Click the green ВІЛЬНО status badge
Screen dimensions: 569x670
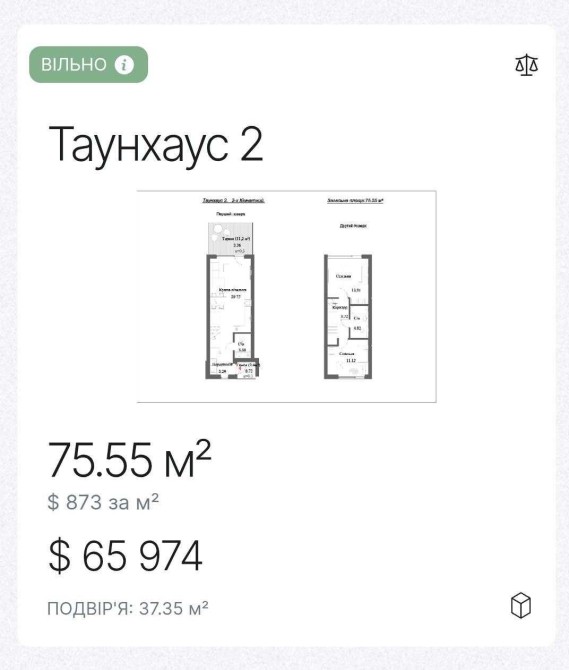88,65
